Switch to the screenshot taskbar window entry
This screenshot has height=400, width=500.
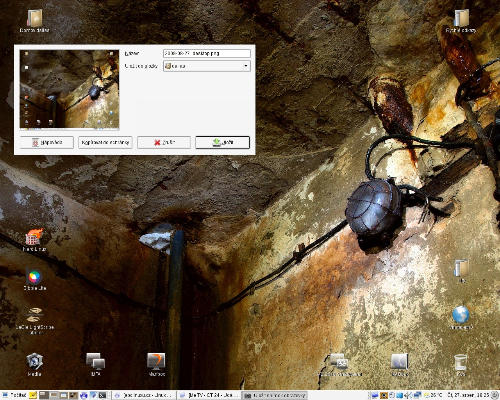coord(274,395)
